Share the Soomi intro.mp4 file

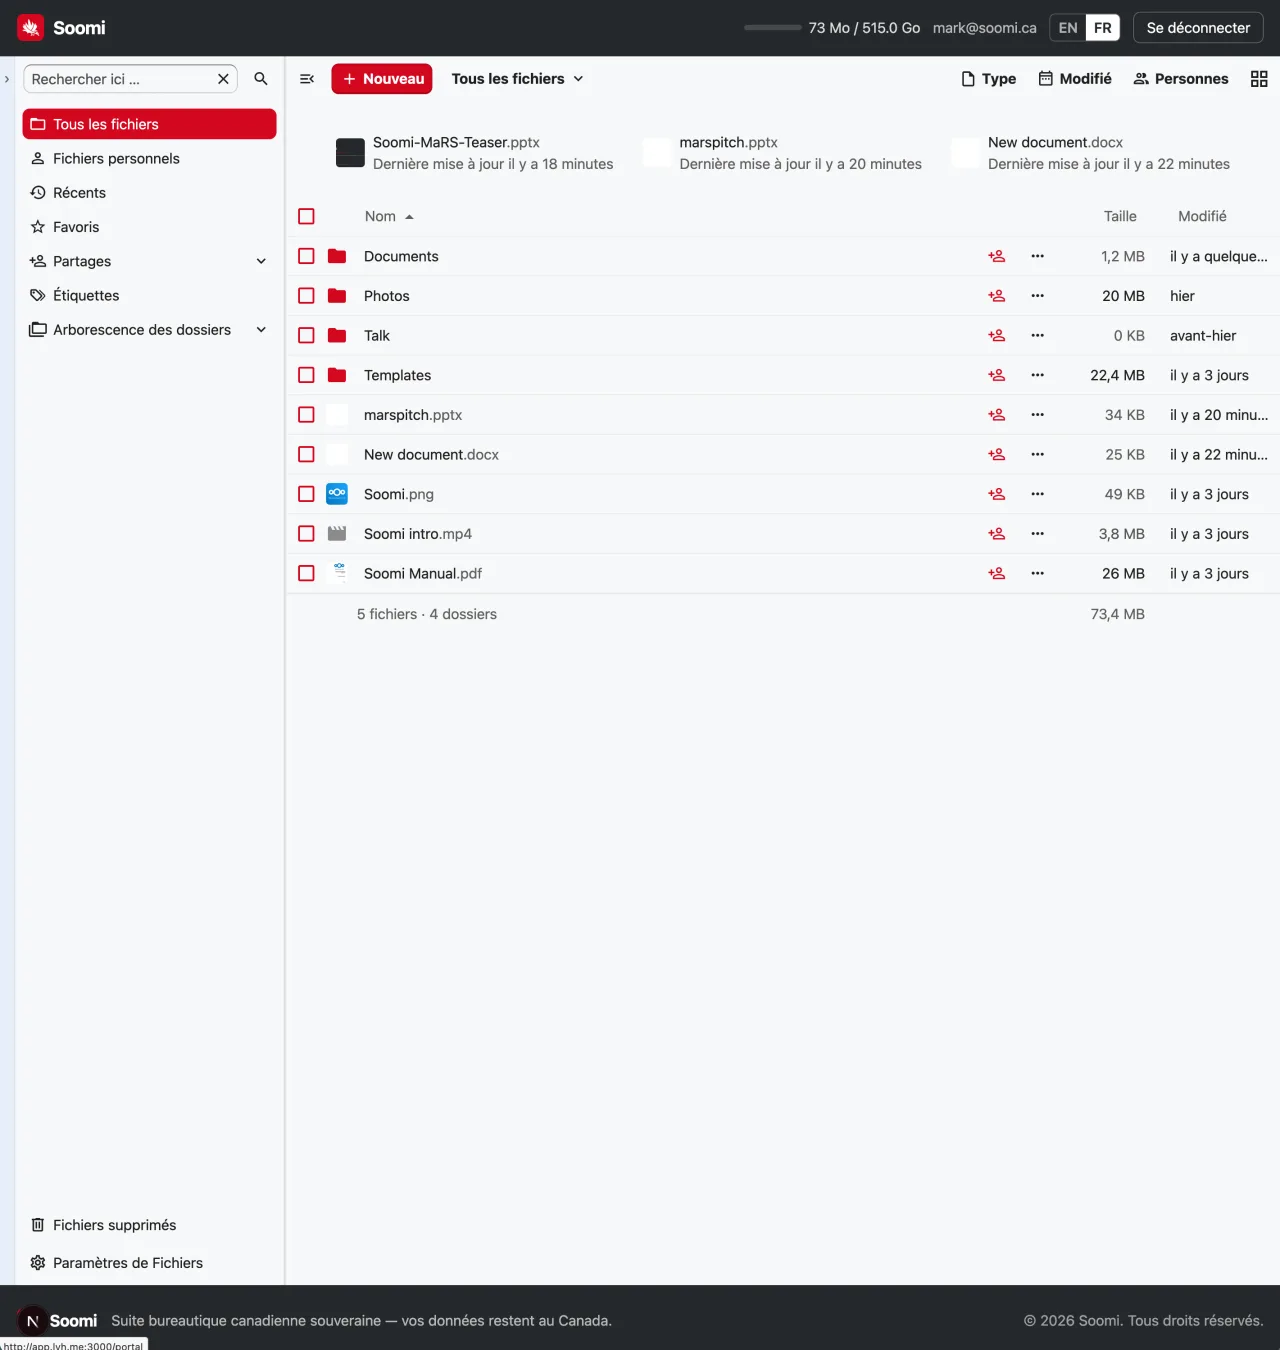[x=997, y=534]
